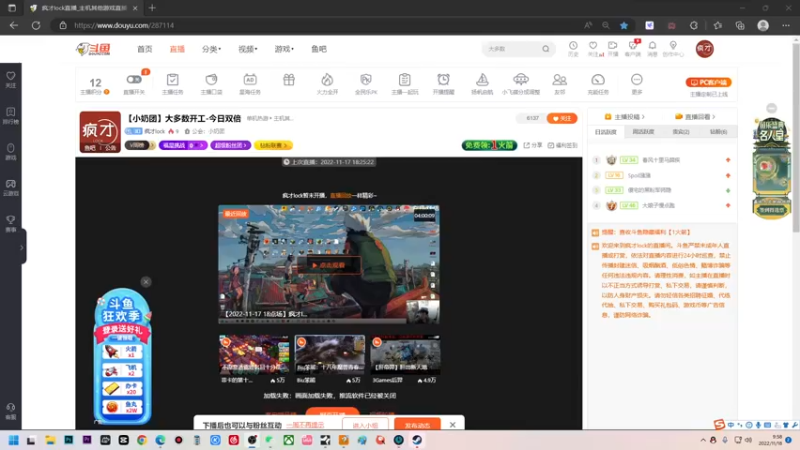
Task: Click the search input field in header
Action: point(512,49)
